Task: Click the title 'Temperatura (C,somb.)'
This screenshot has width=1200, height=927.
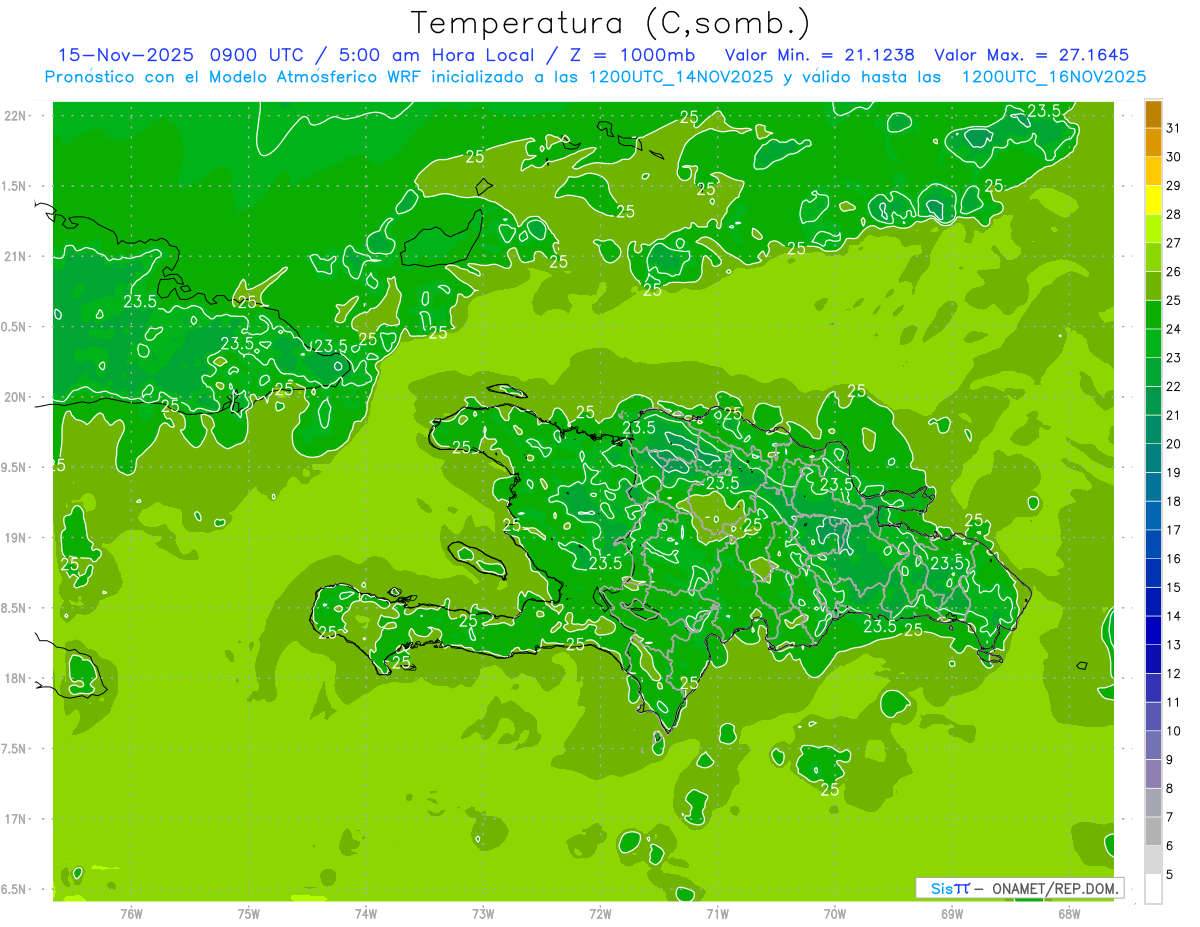Action: click(x=611, y=23)
